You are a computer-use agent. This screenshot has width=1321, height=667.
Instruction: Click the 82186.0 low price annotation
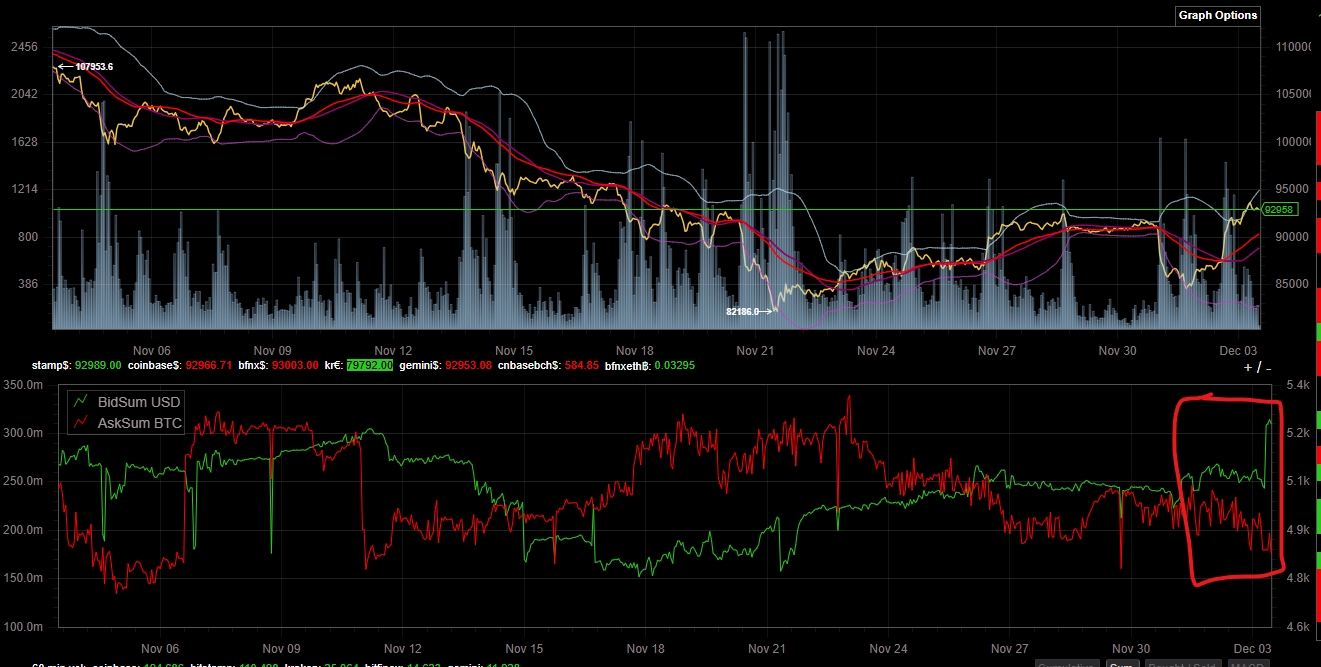pos(743,312)
